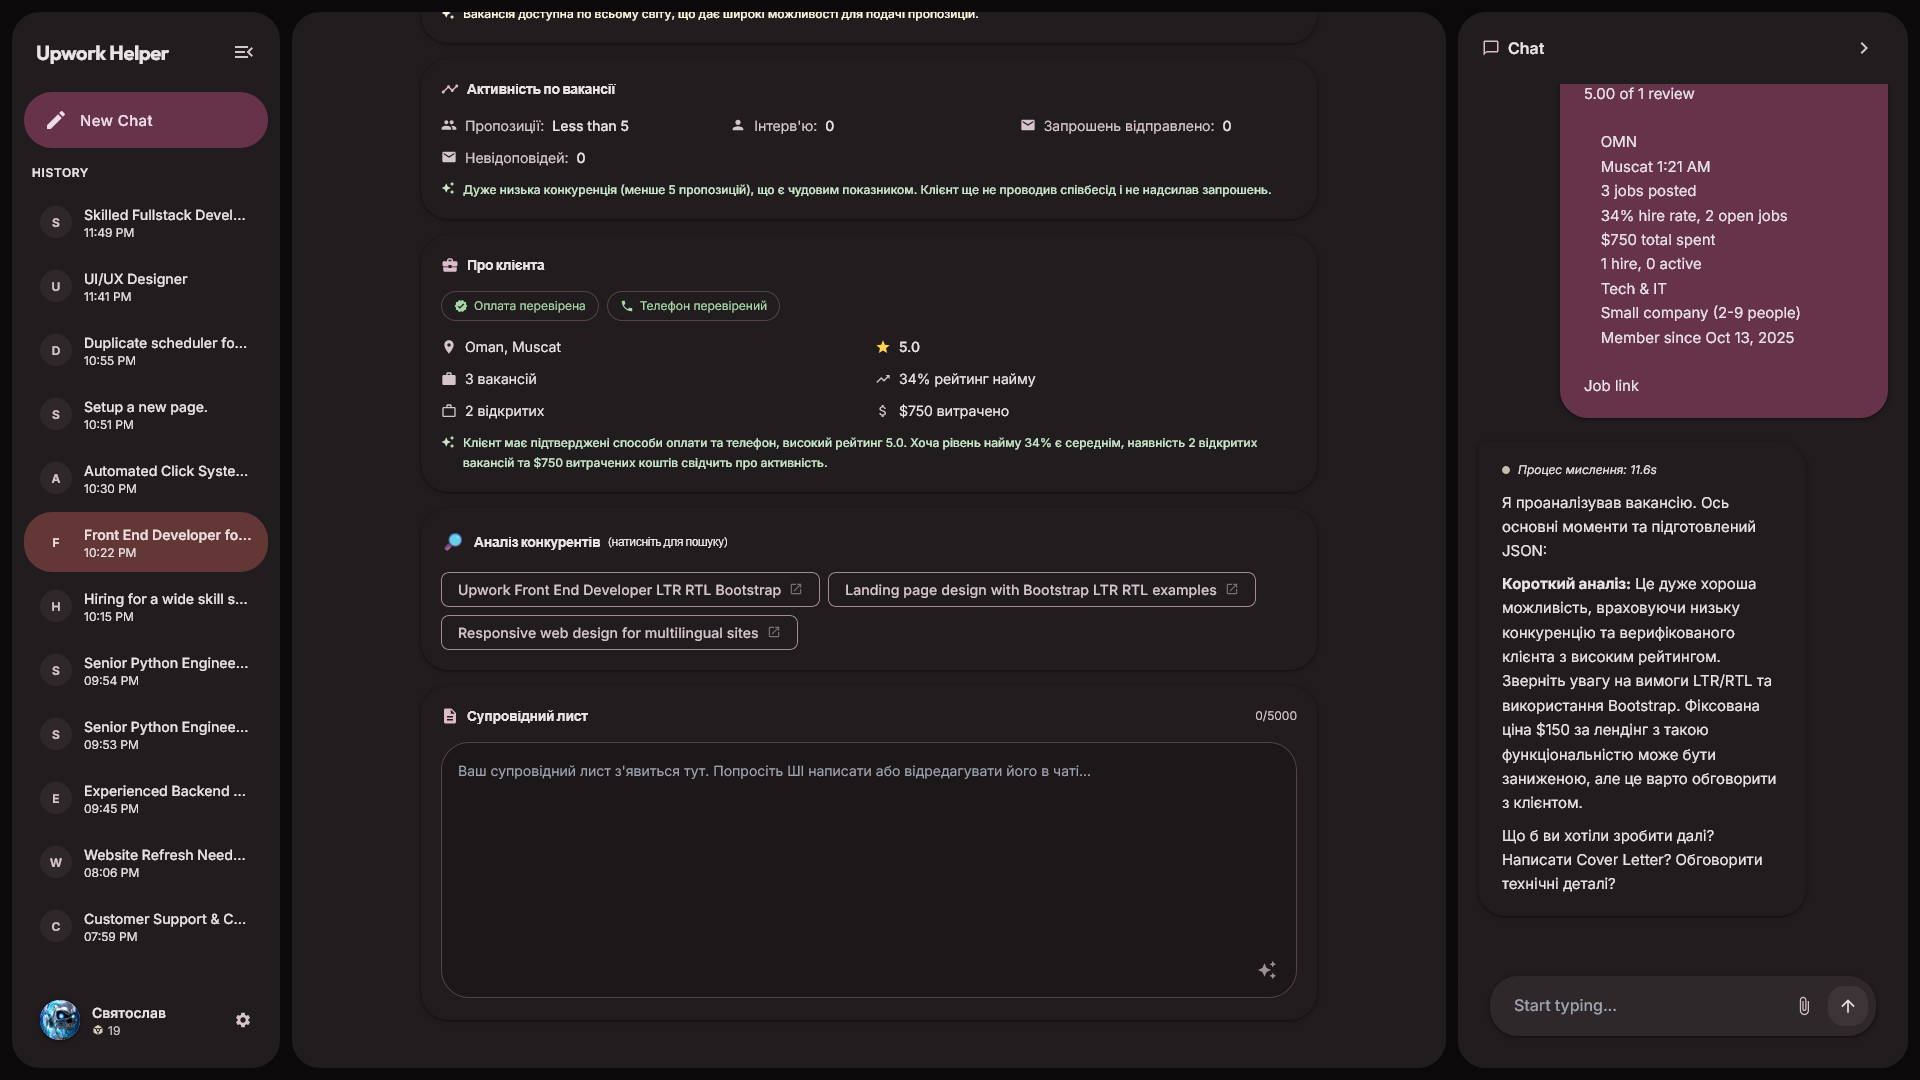Image resolution: width=1920 pixels, height=1080 pixels.
Task: Attach a file in chat
Action: tap(1804, 1006)
